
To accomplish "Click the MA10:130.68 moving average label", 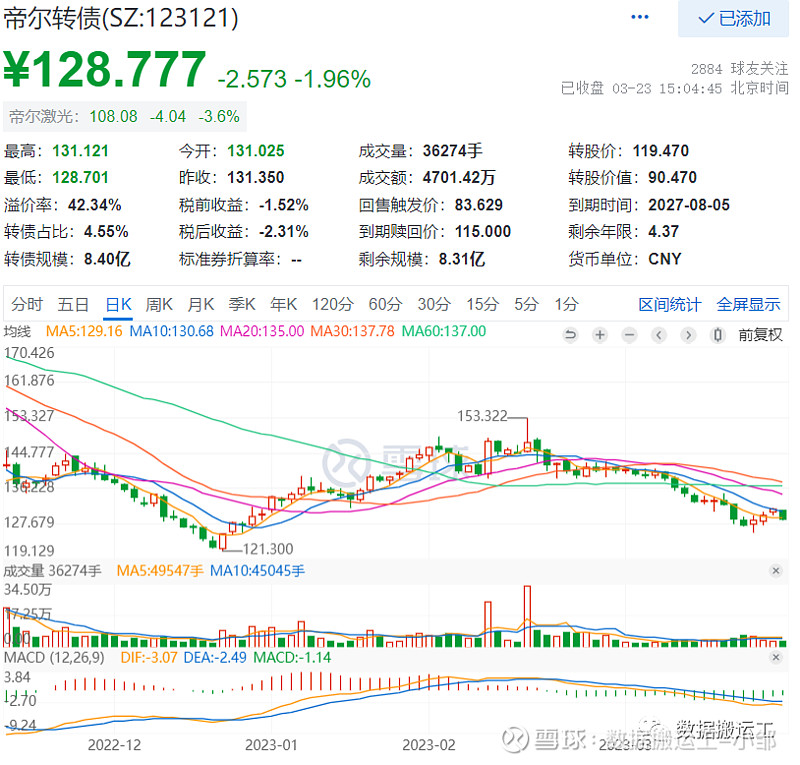I will 171,331.
